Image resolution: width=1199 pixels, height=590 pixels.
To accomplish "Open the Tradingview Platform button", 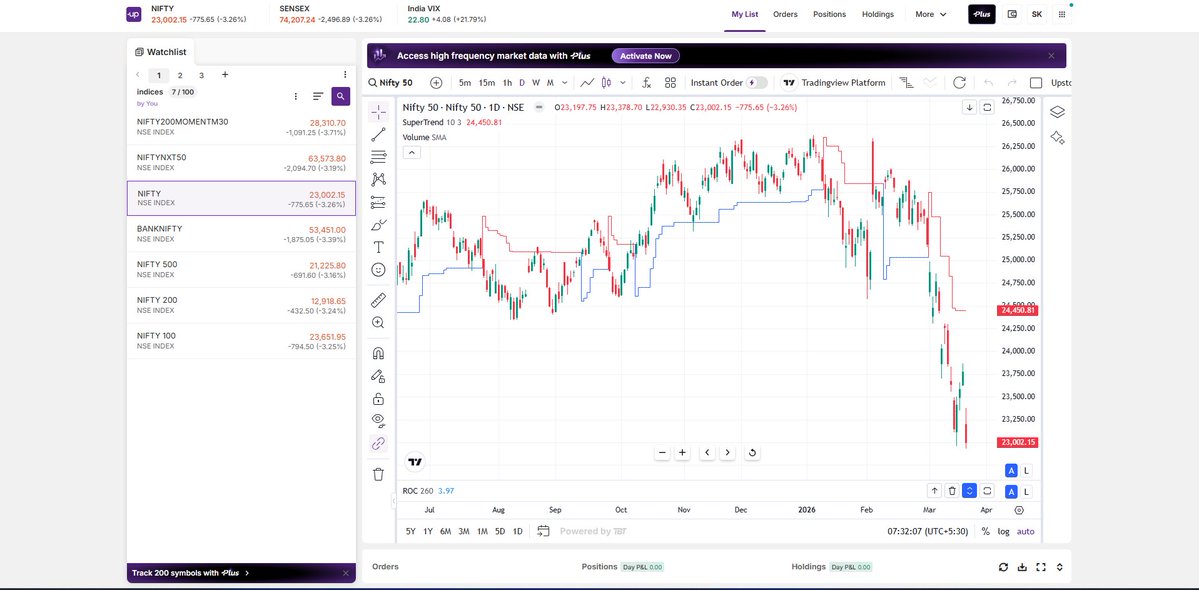I will pos(833,83).
